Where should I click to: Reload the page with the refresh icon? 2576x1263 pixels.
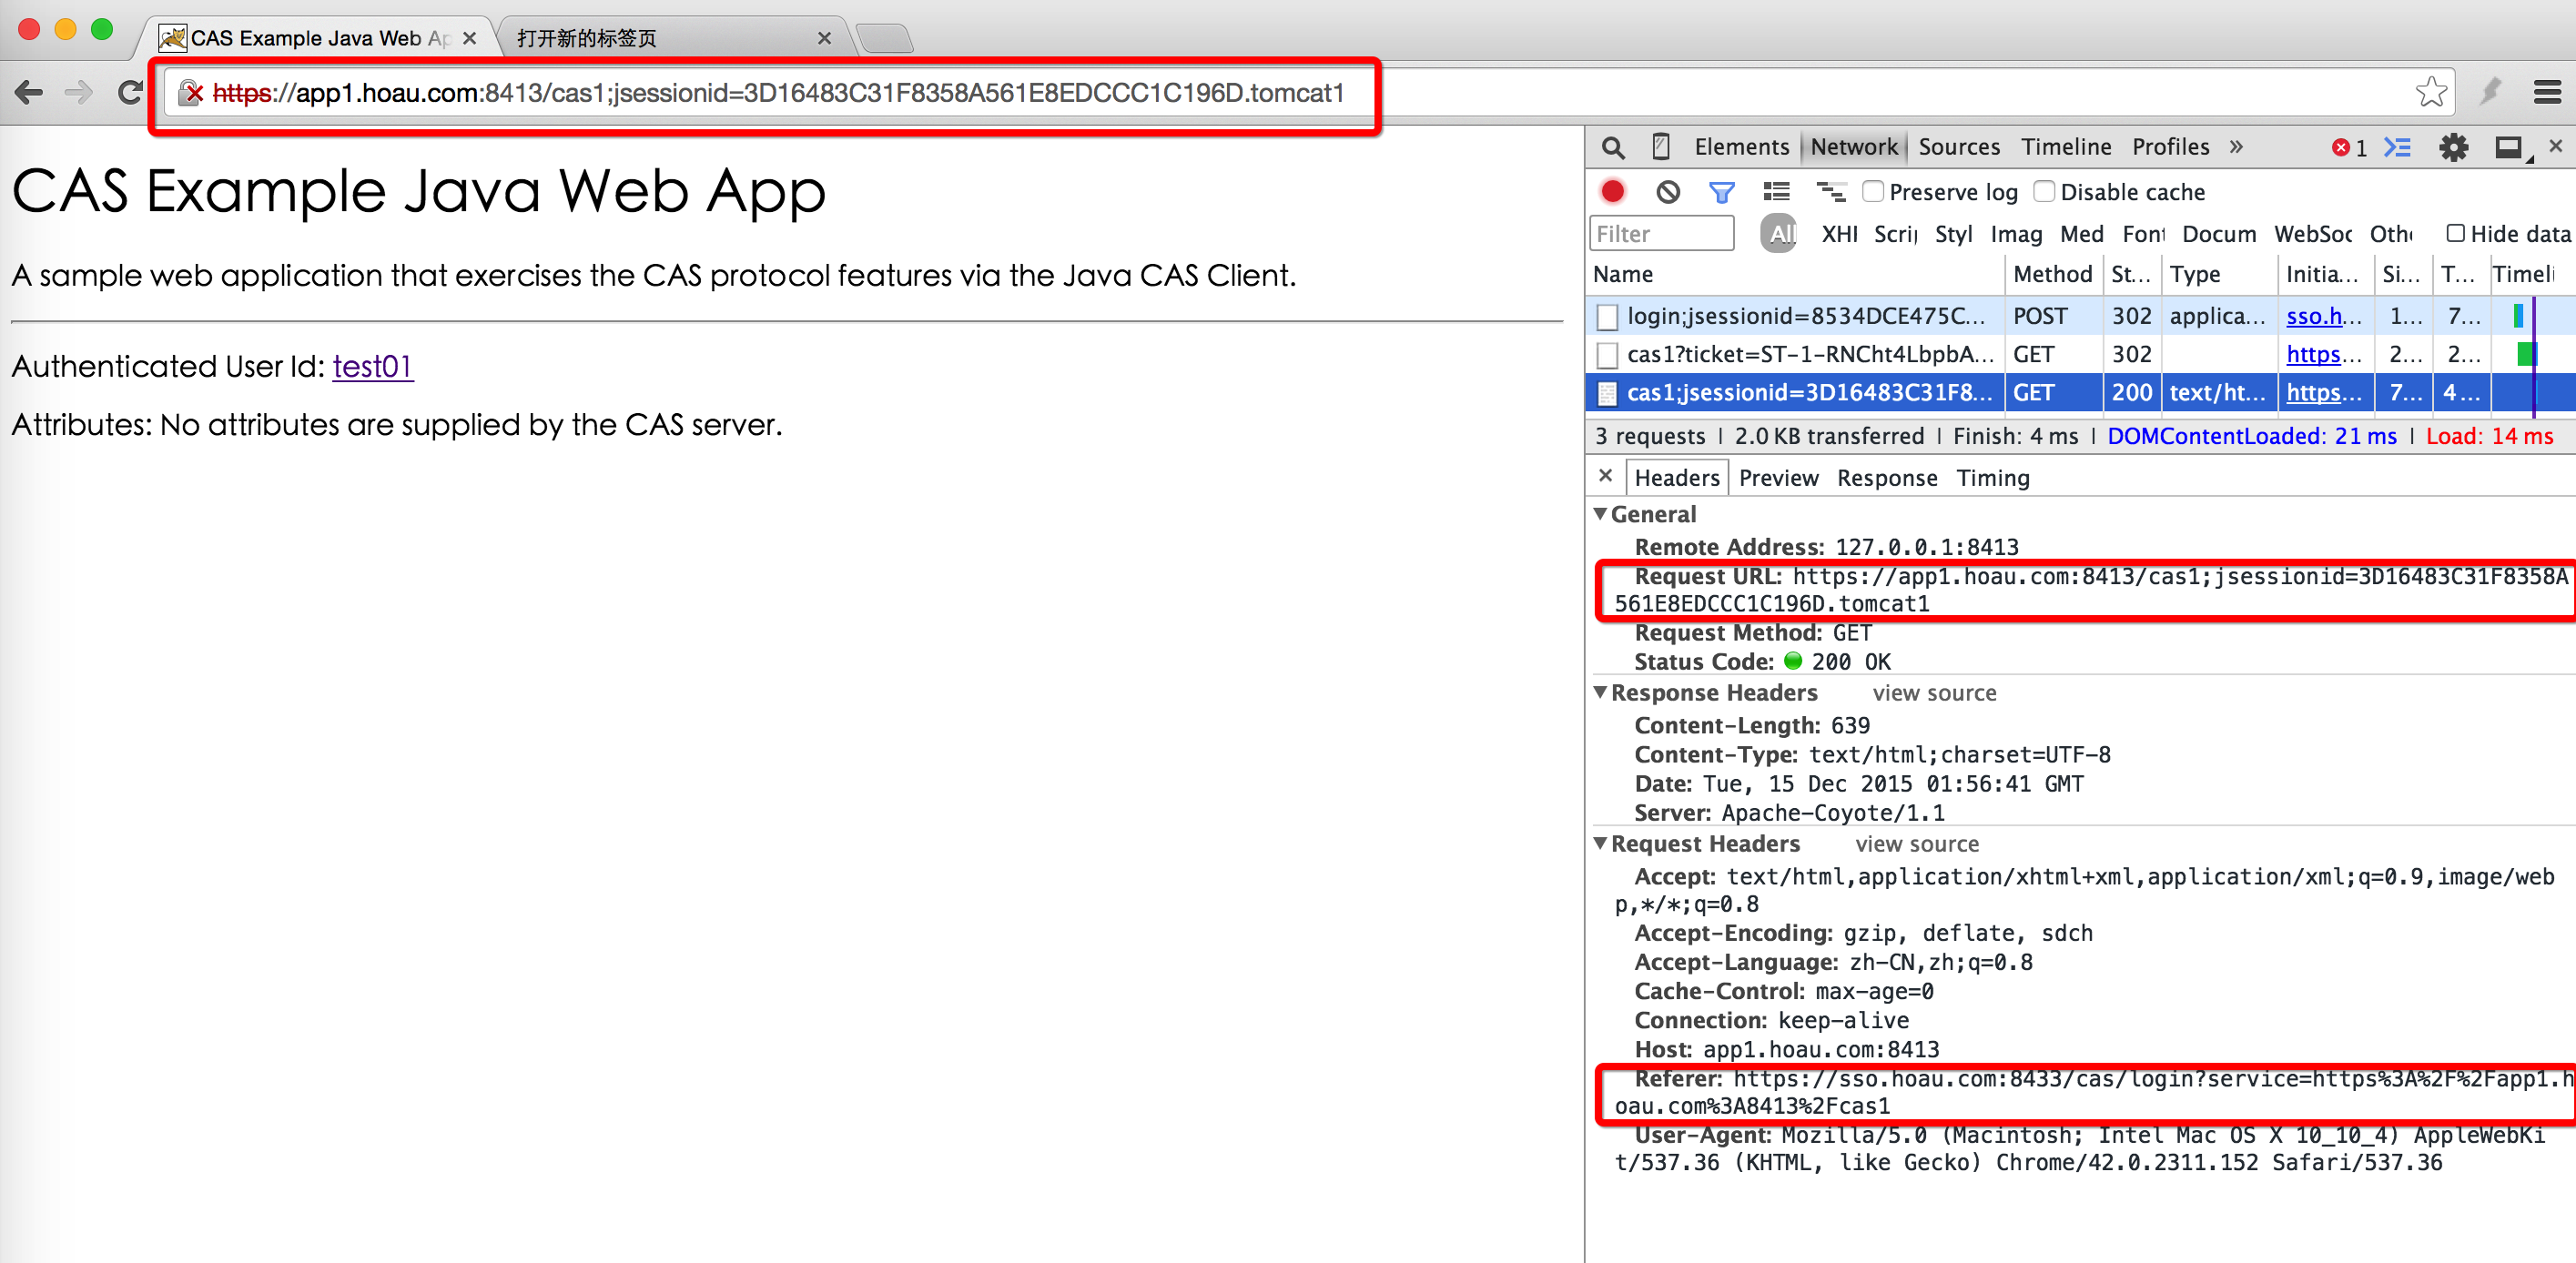(x=130, y=93)
